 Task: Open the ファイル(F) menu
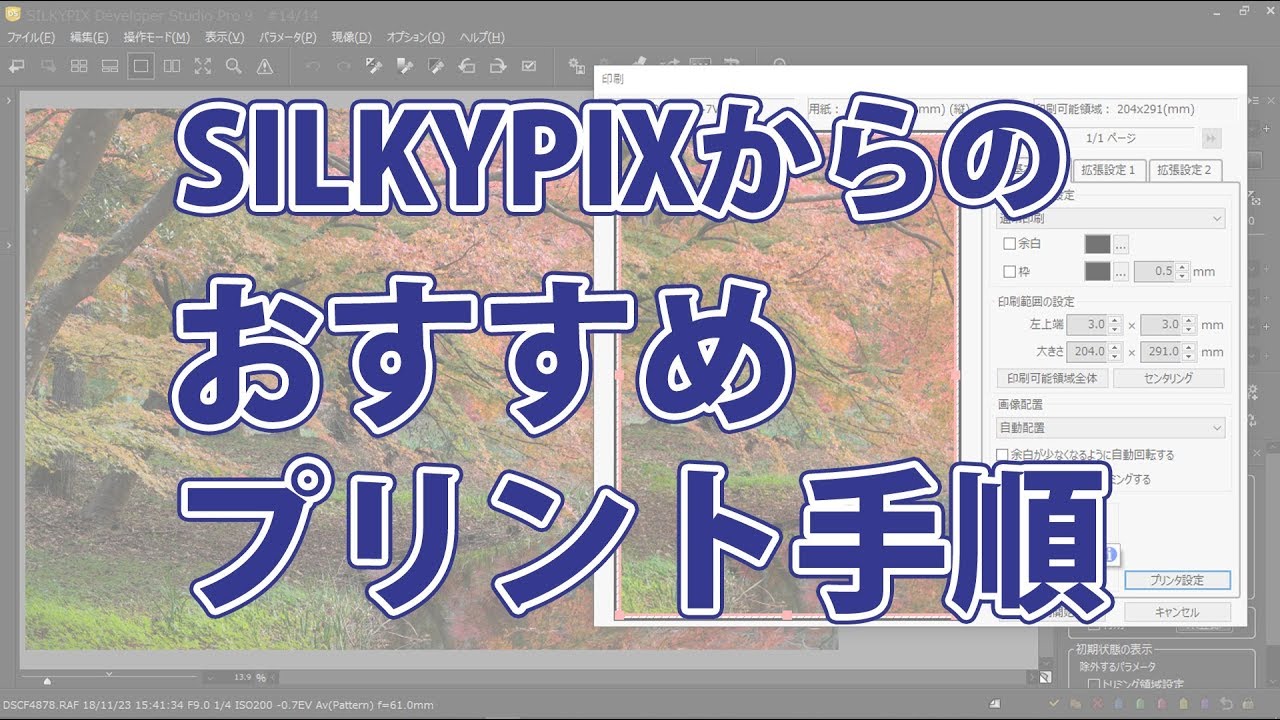tap(31, 37)
